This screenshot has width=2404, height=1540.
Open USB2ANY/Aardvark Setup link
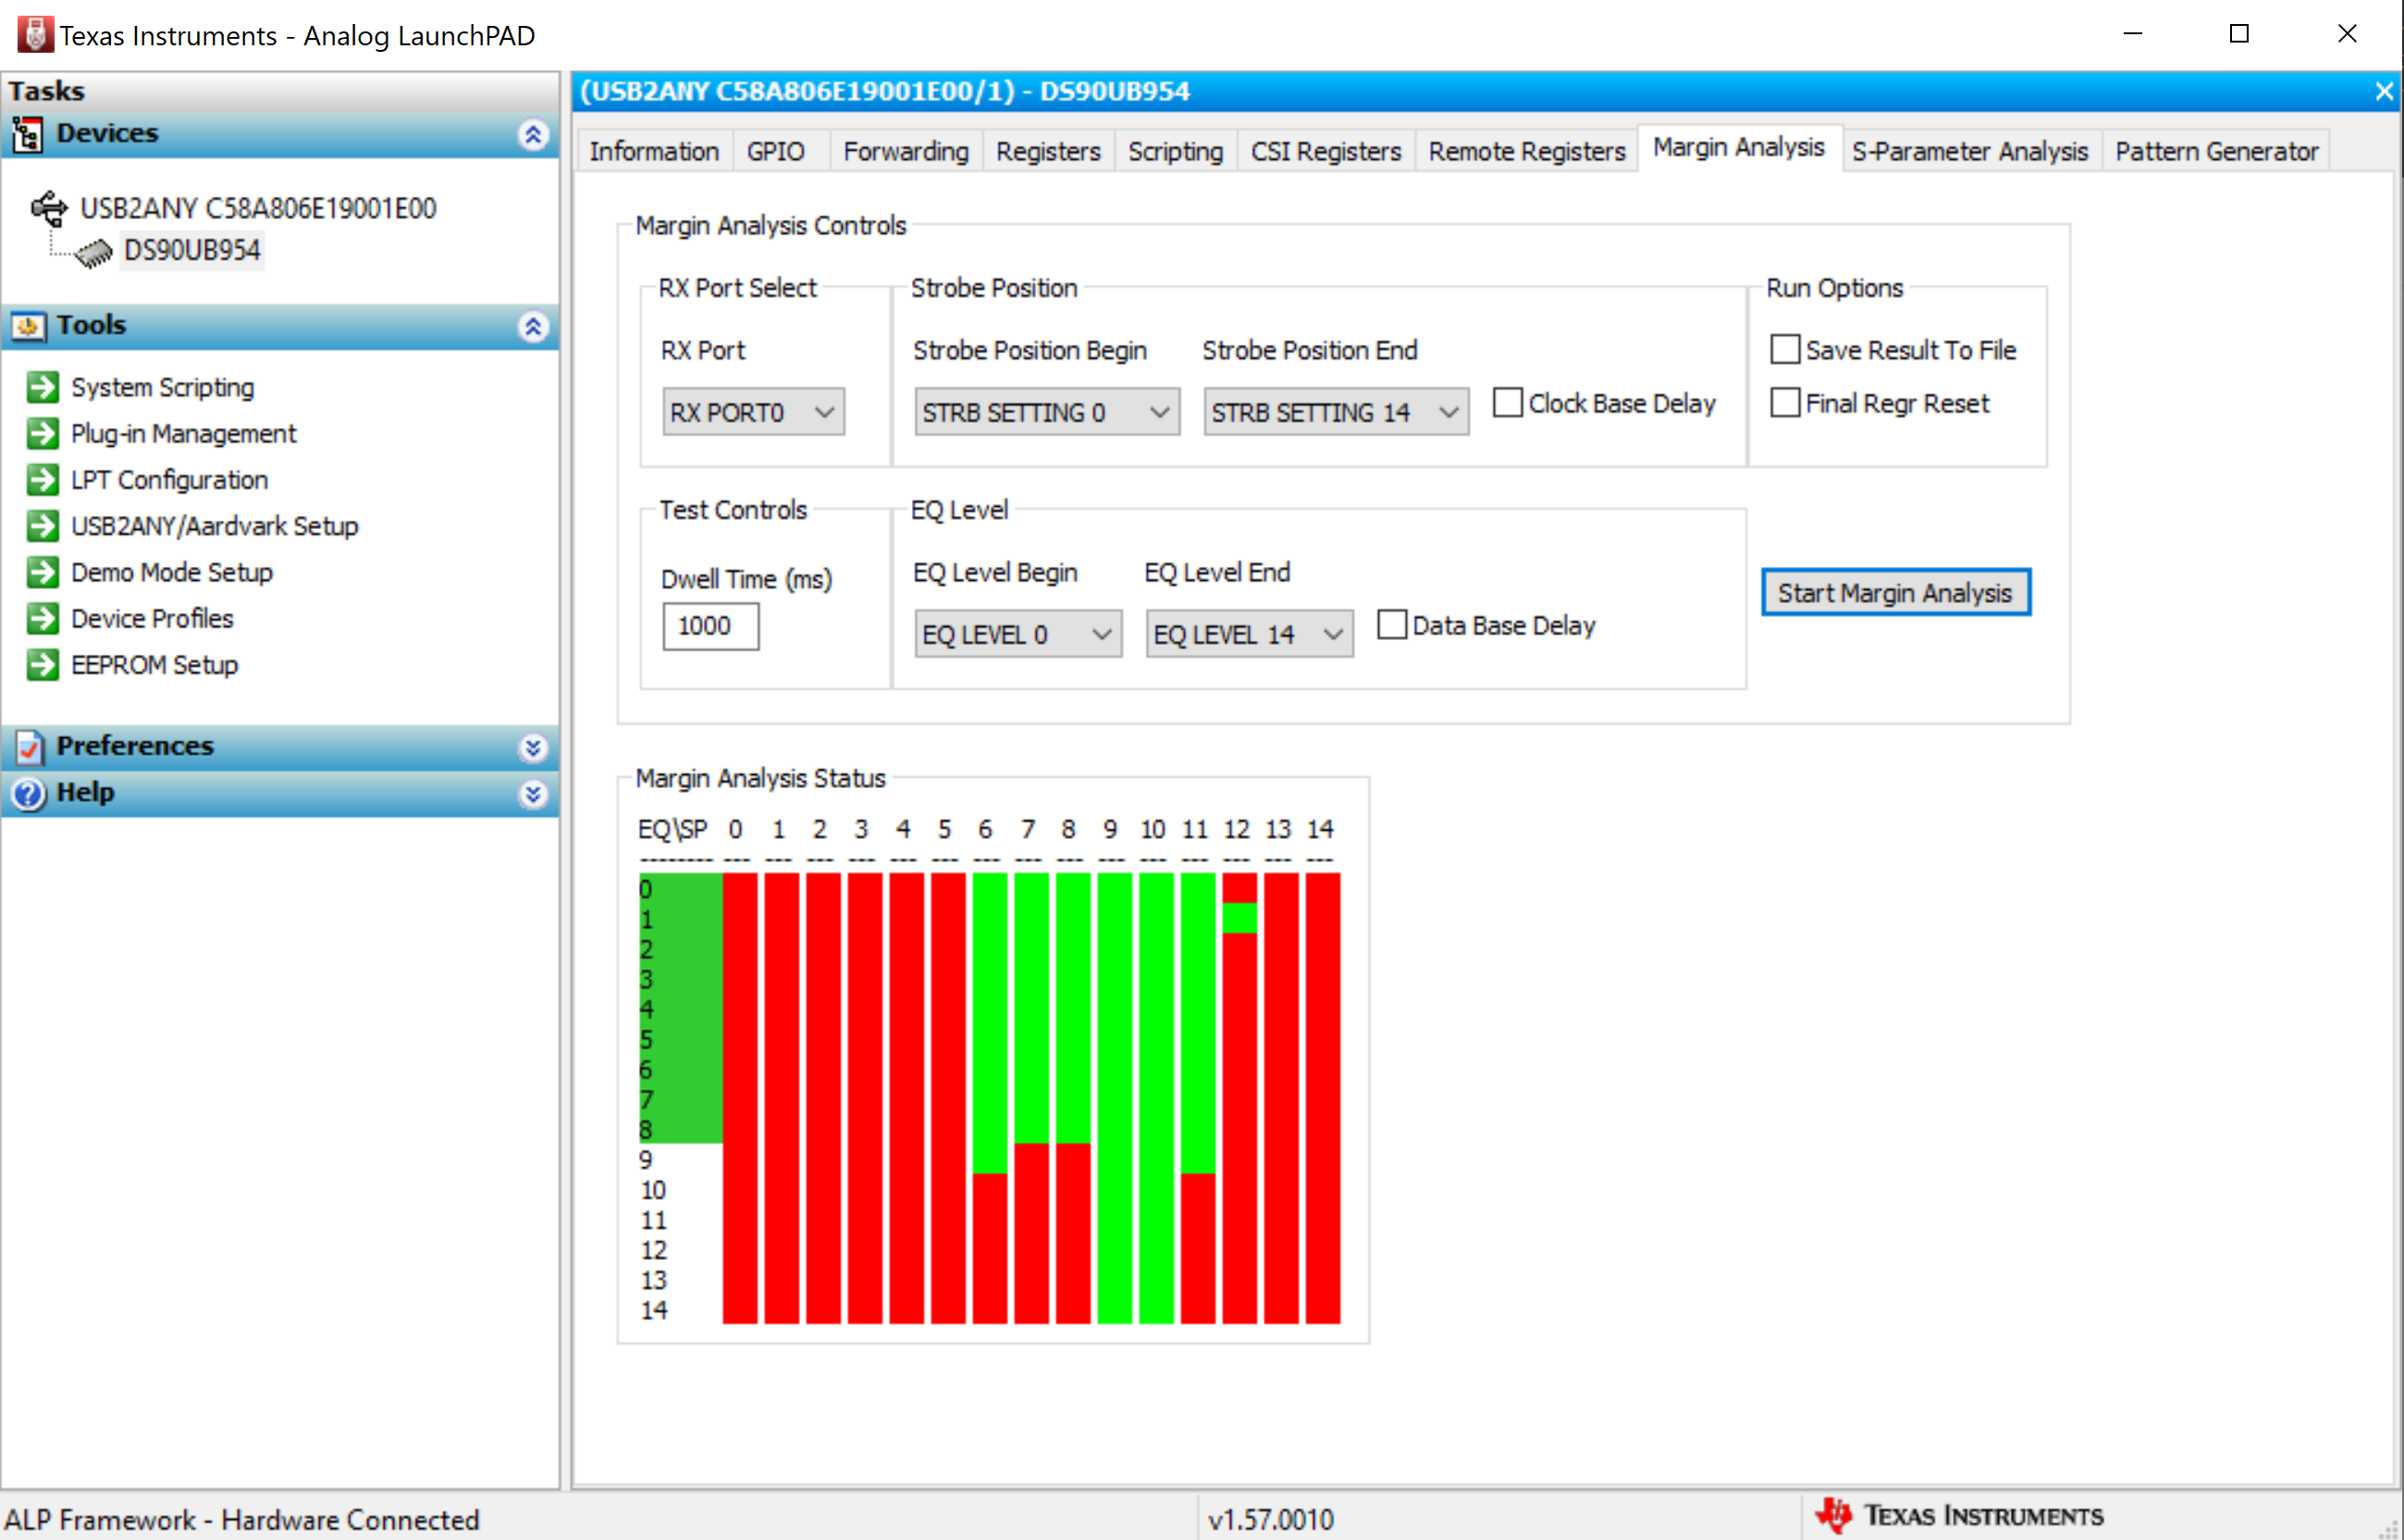tap(214, 525)
